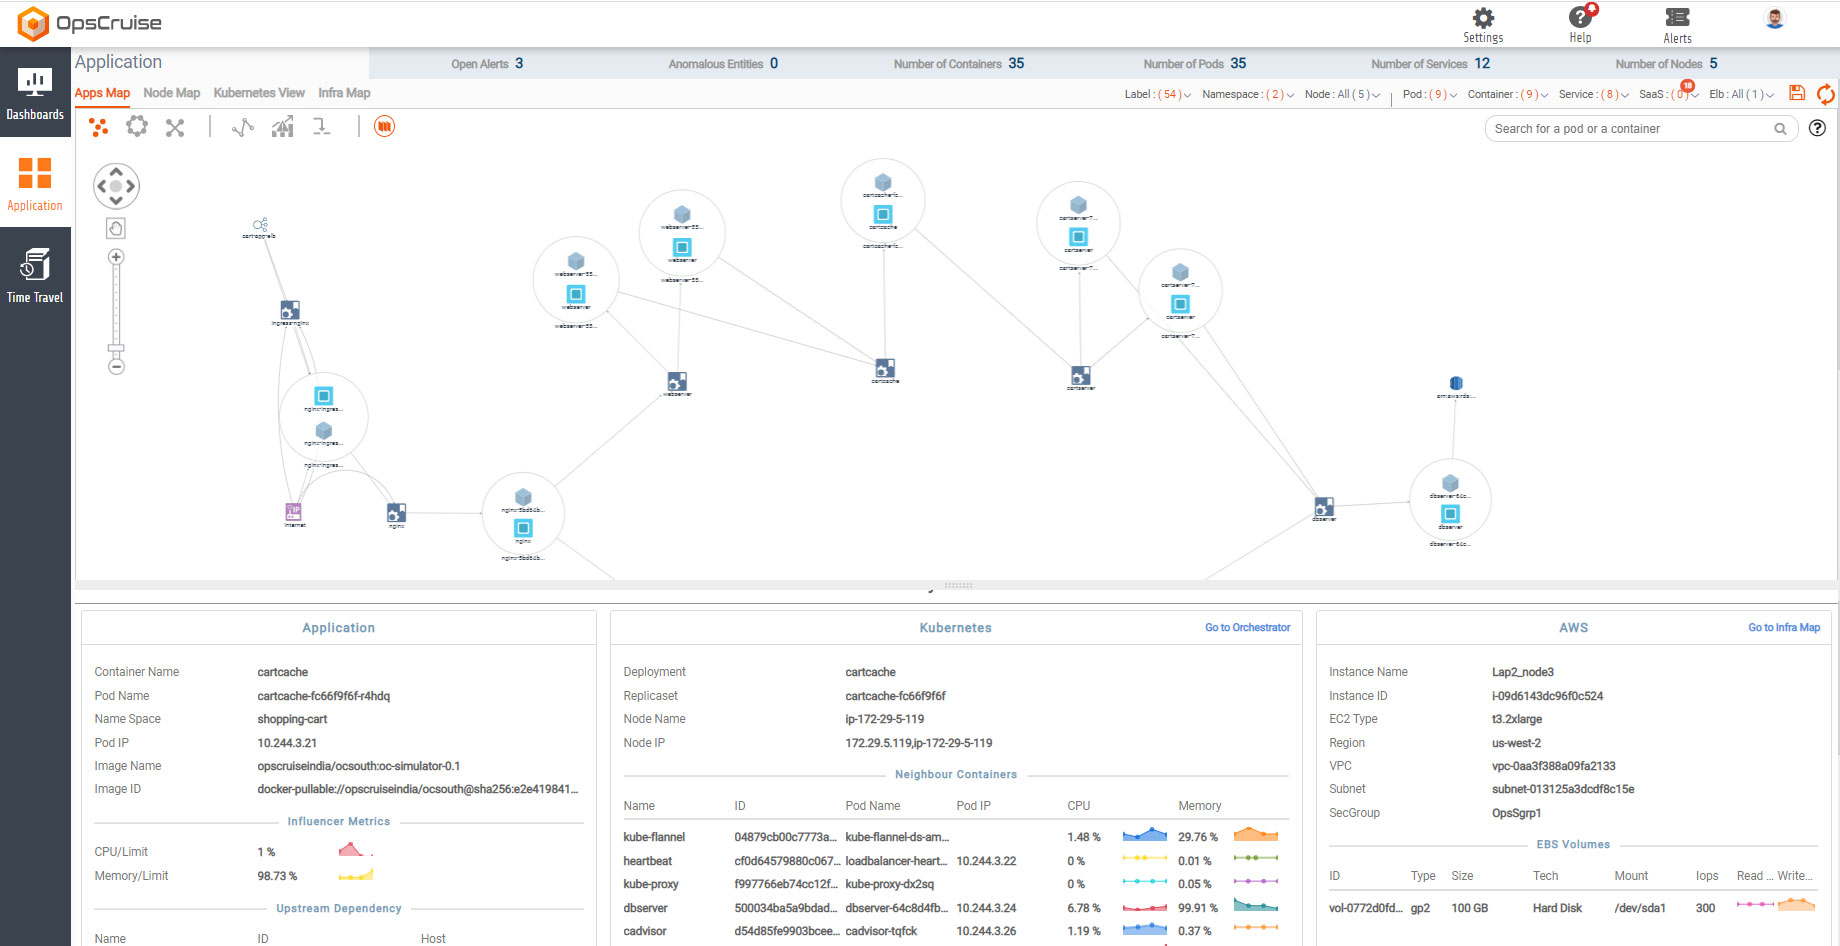The height and width of the screenshot is (946, 1840).
Task: Select the circular layout icon in the map toolbar
Action: point(137,127)
